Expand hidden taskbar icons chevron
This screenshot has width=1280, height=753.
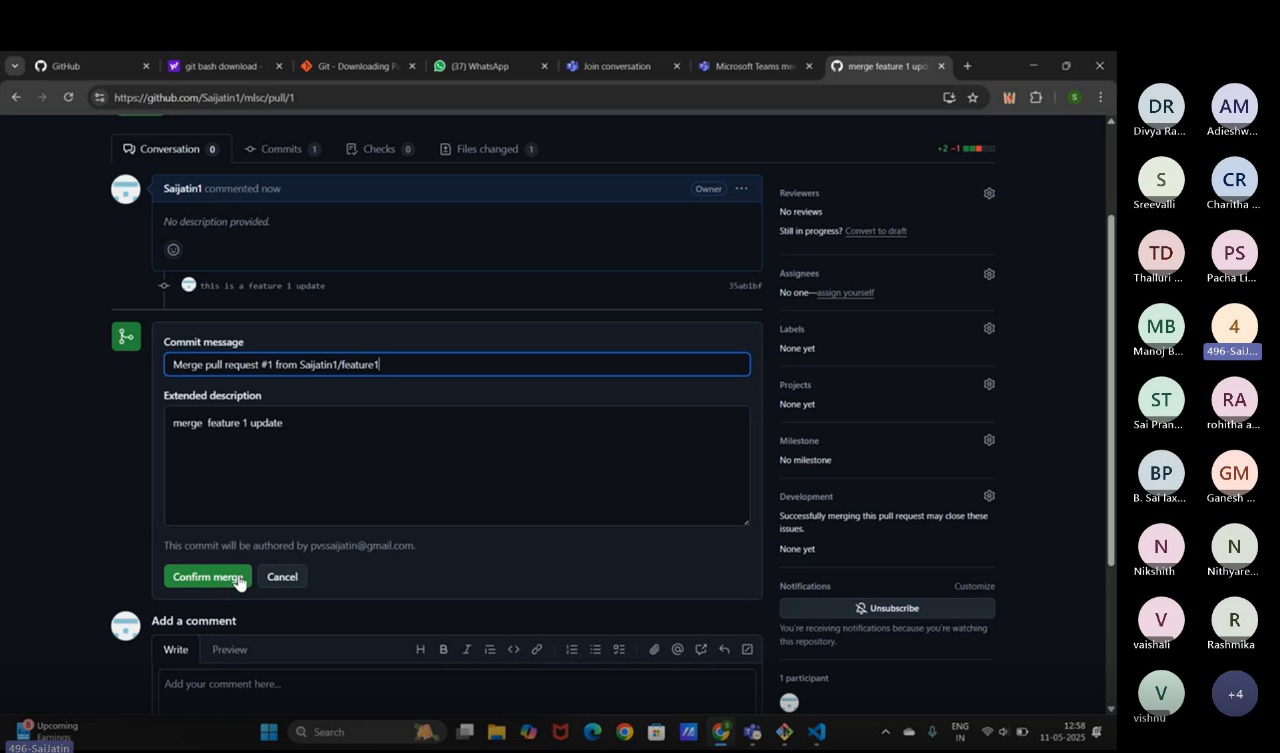[885, 731]
